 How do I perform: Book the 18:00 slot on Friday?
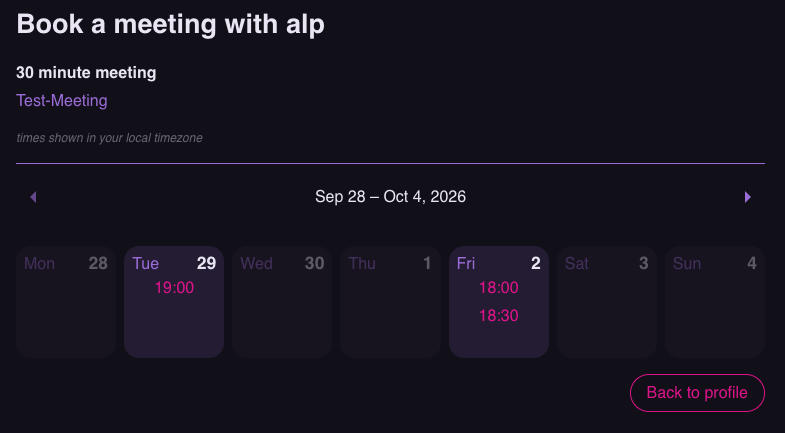pyautogui.click(x=499, y=288)
